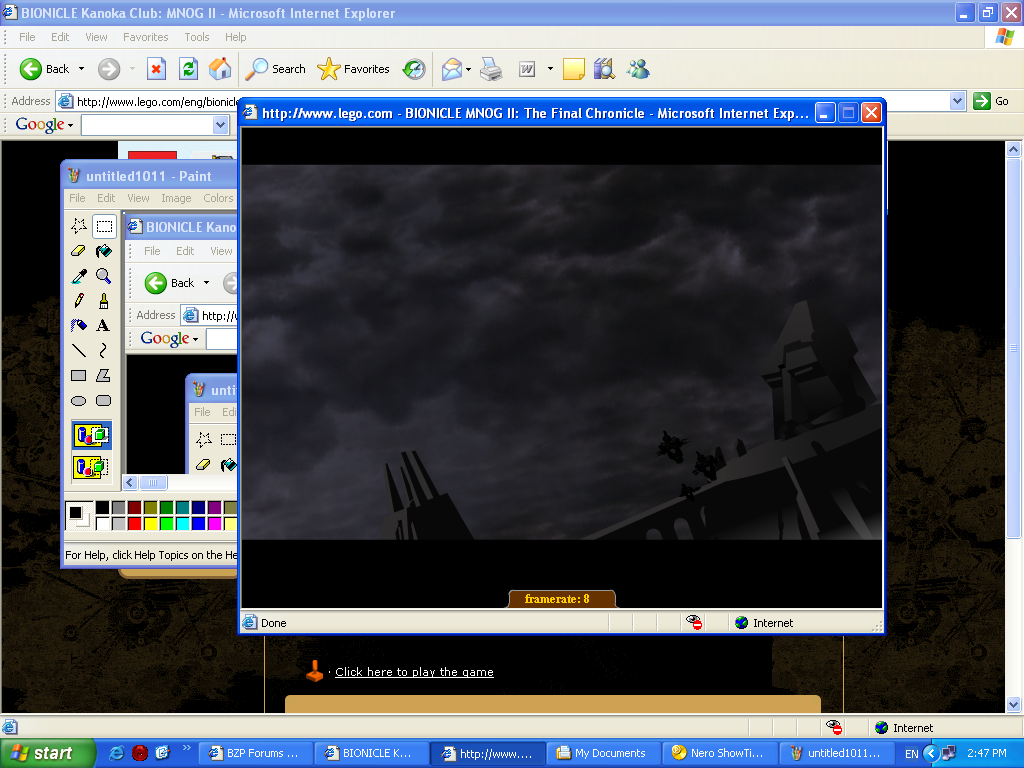Click the Mail icon in IE toolbar
This screenshot has height=768, width=1024.
pyautogui.click(x=452, y=69)
